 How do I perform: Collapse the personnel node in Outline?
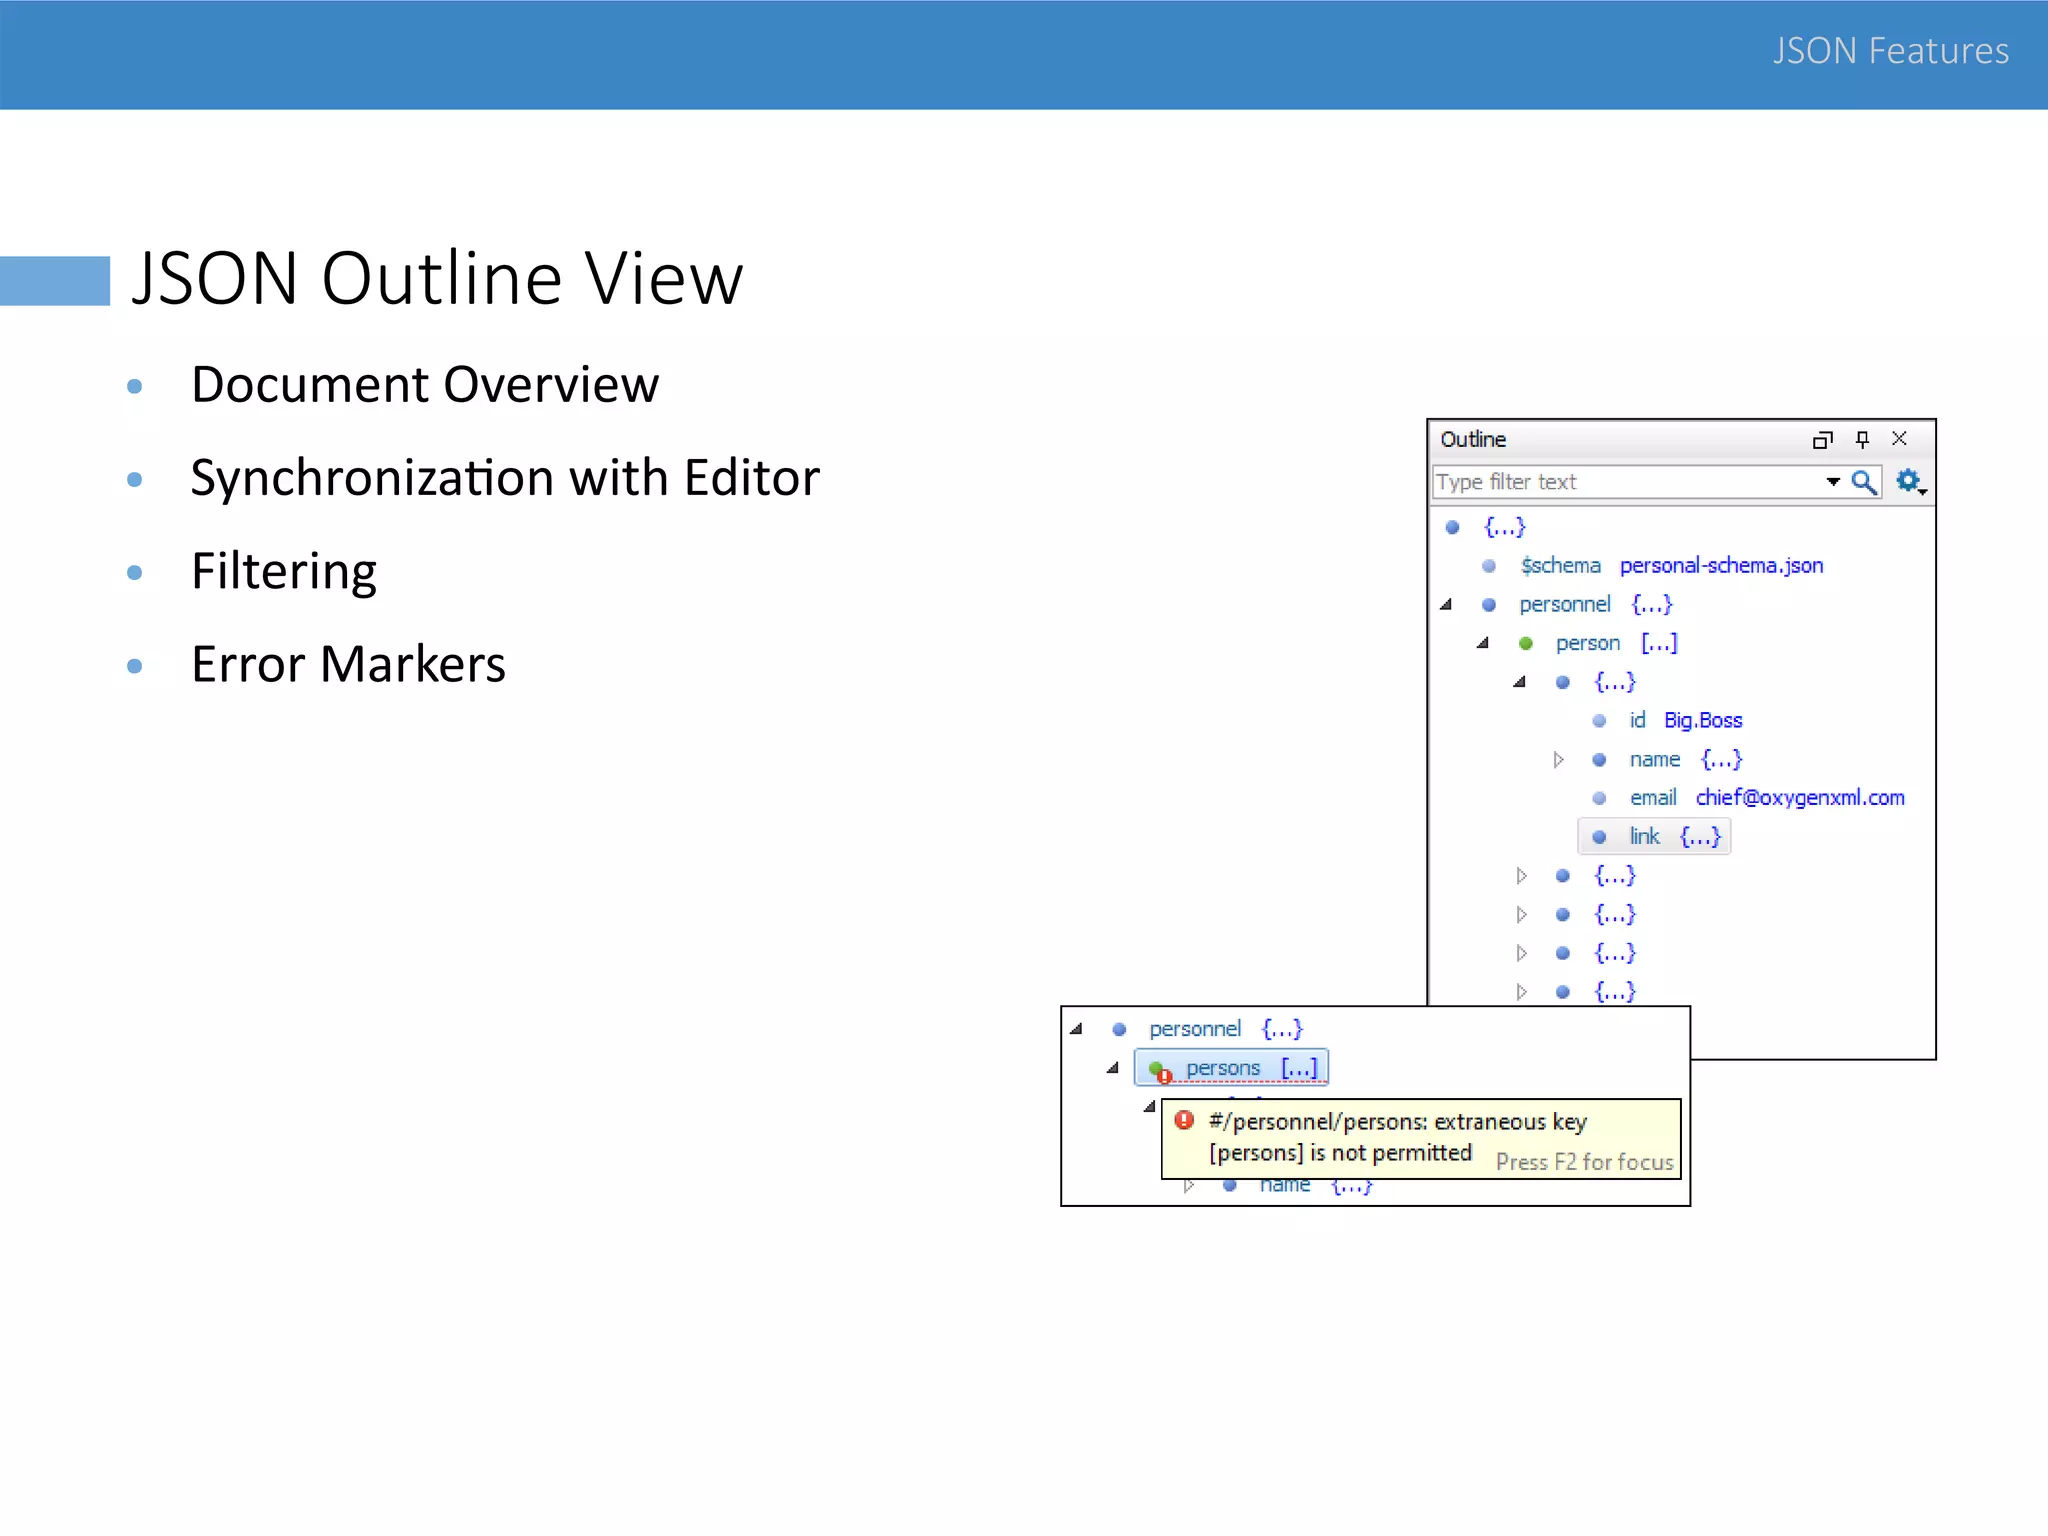[x=1446, y=605]
